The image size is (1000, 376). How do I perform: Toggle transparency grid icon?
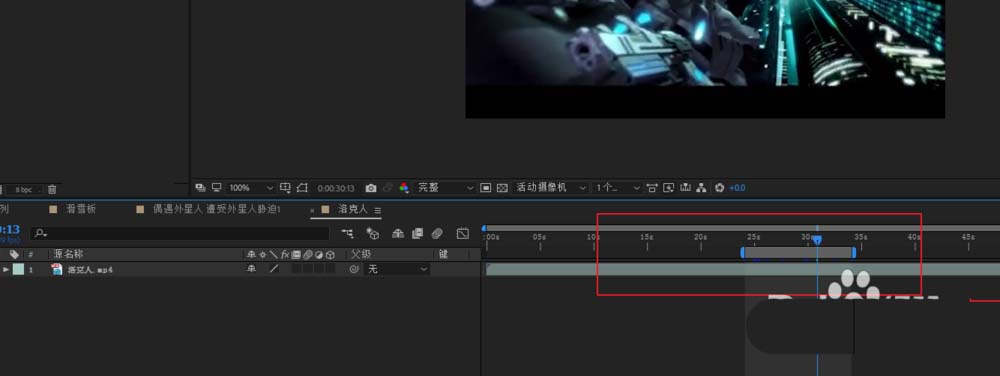tap(502, 188)
